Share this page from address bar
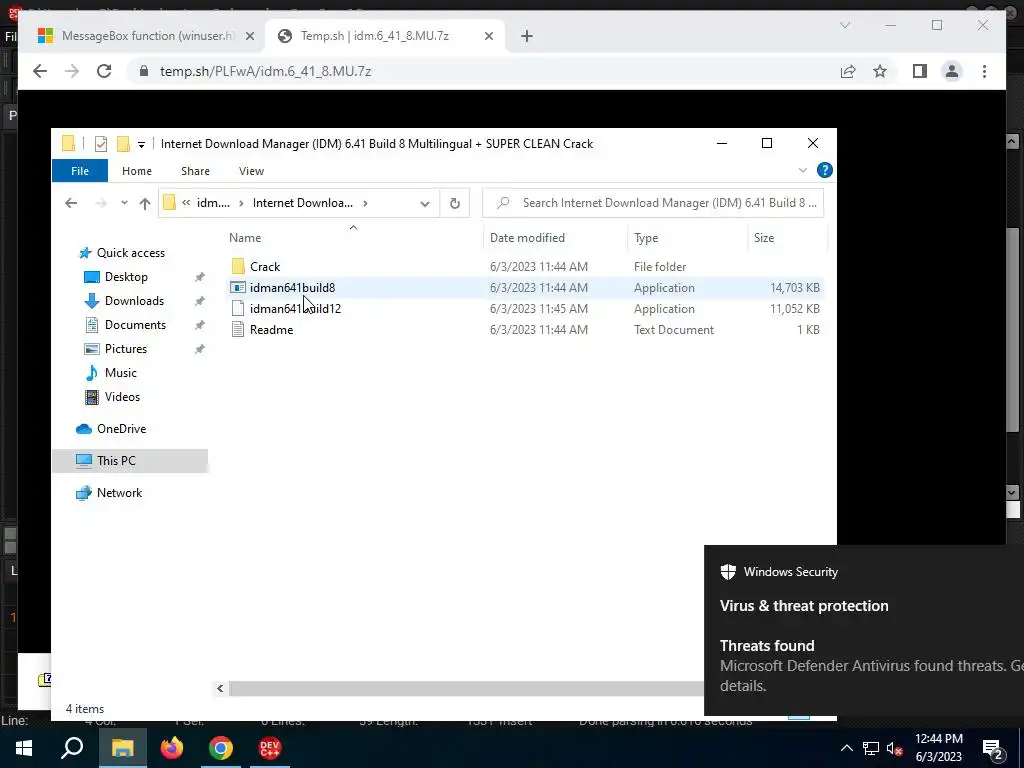Image resolution: width=1024 pixels, height=768 pixels. (848, 71)
